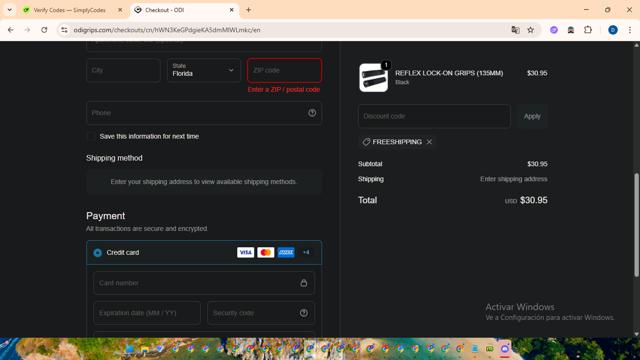Click the American Express logo
Viewport: 640px width, 360px height.
click(286, 252)
